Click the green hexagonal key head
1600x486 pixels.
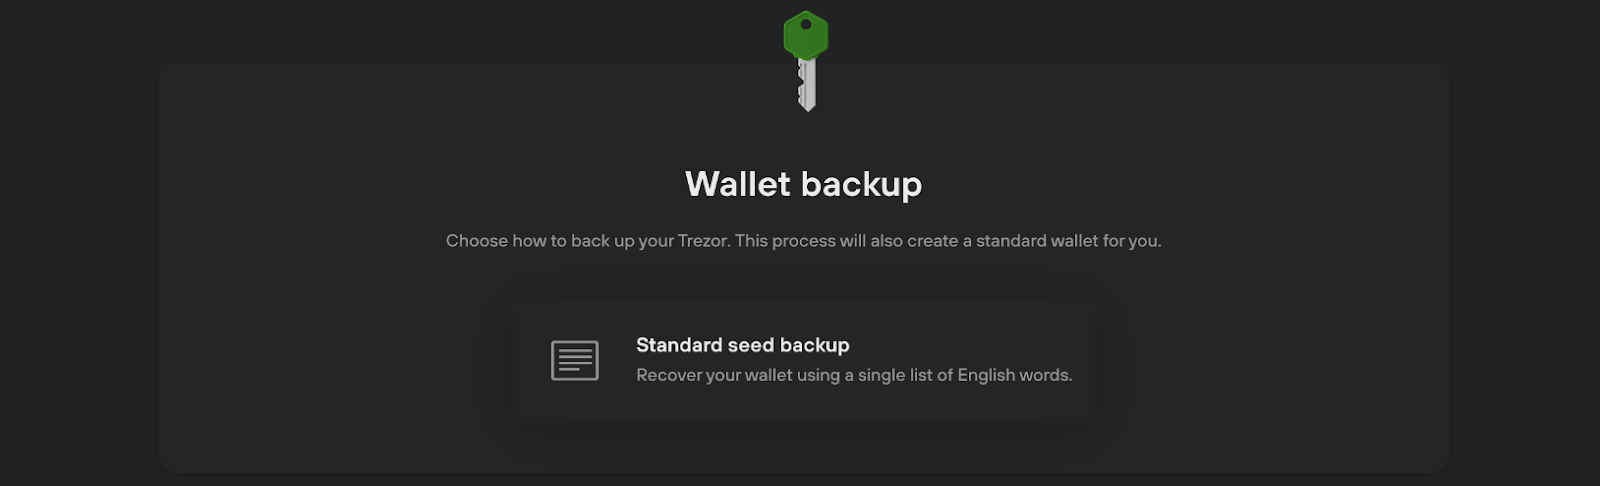tap(806, 35)
